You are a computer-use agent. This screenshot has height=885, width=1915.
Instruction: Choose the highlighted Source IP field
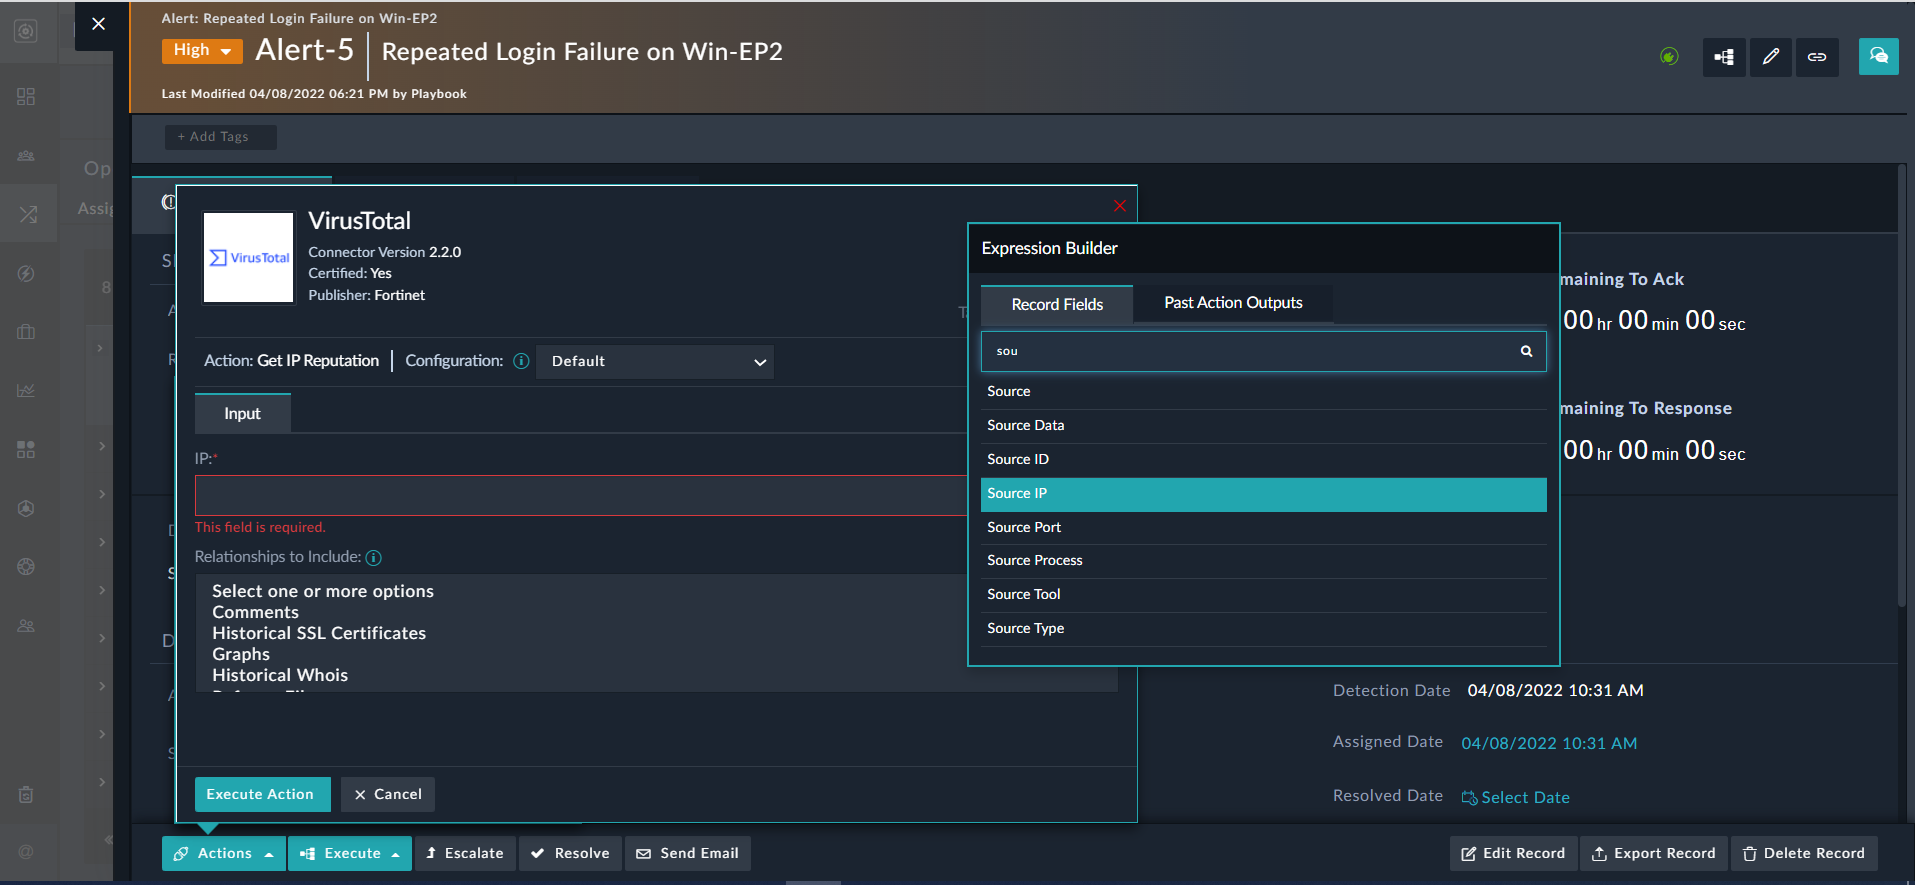coord(1264,494)
